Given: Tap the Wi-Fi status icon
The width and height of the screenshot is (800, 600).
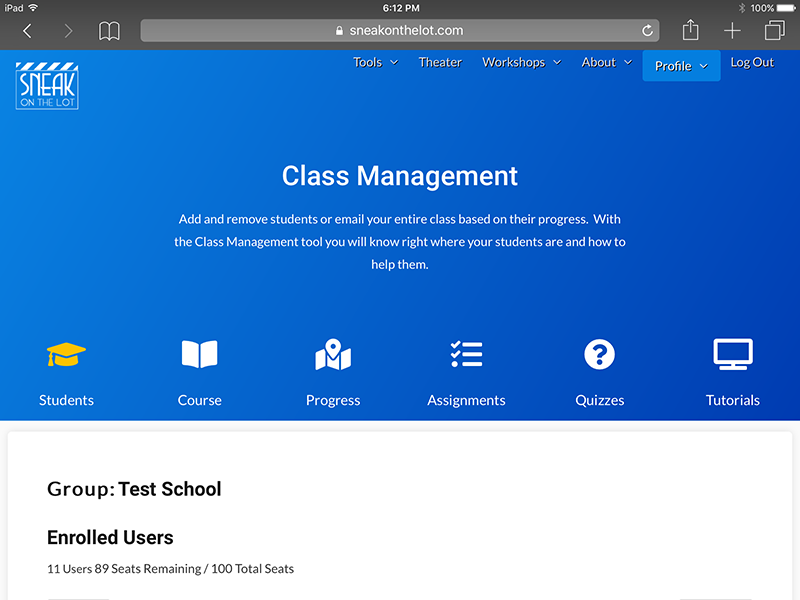Looking at the screenshot, I should [x=33, y=8].
